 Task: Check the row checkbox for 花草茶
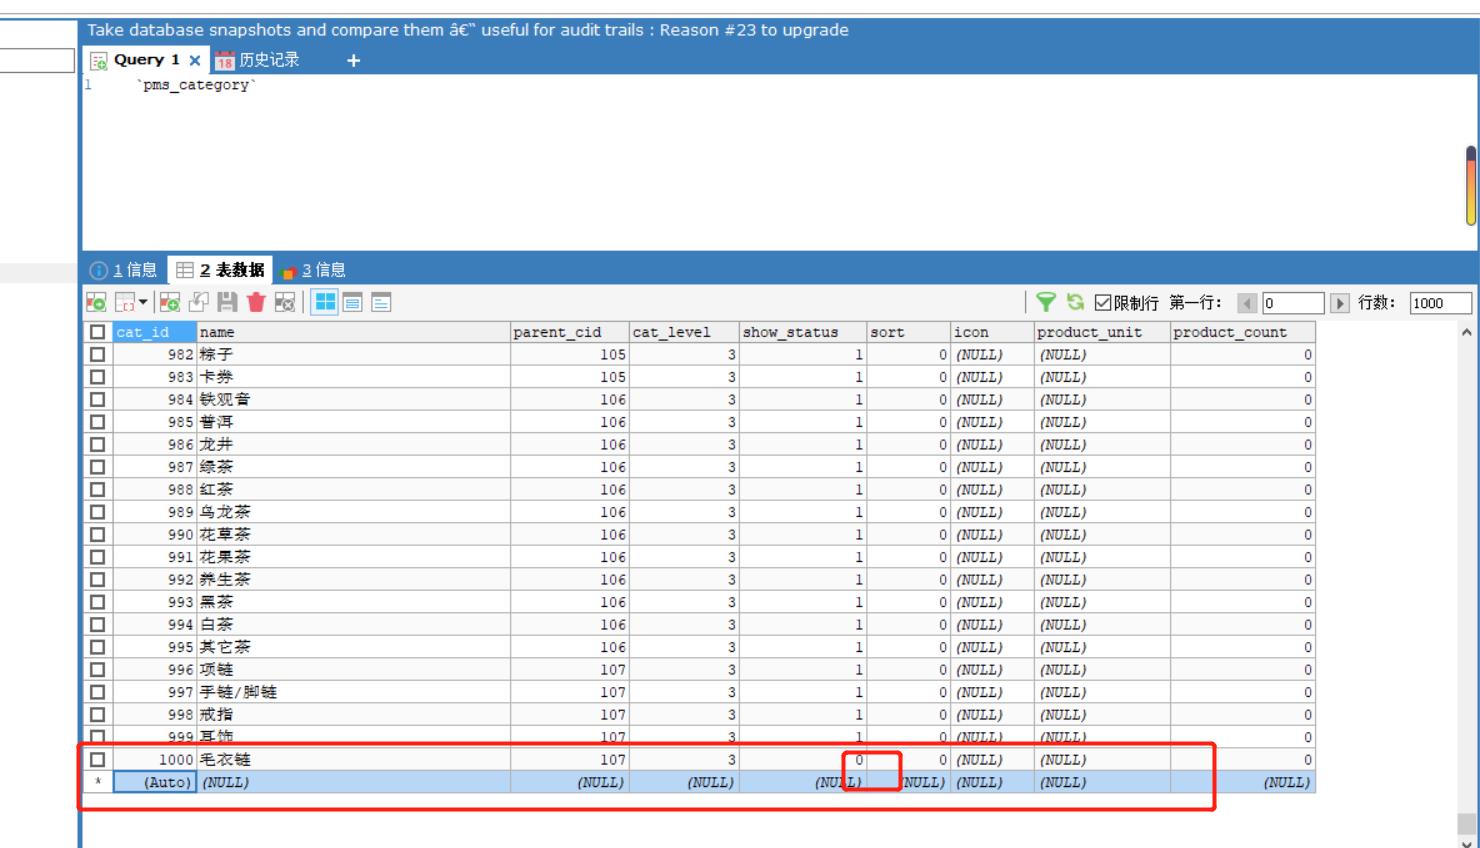tap(97, 534)
